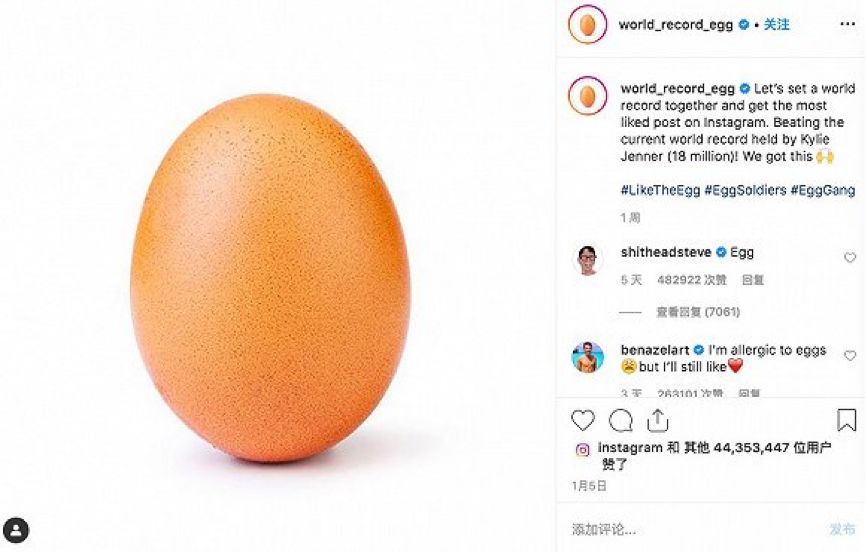Open world_record_egg avatar in post header
The height and width of the screenshot is (552, 866).
(x=587, y=25)
